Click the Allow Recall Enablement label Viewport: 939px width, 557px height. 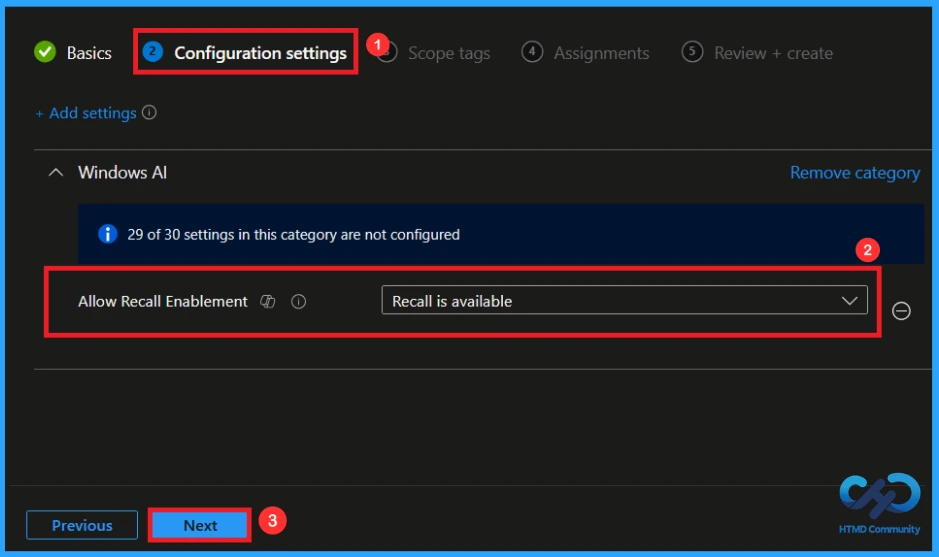click(162, 301)
